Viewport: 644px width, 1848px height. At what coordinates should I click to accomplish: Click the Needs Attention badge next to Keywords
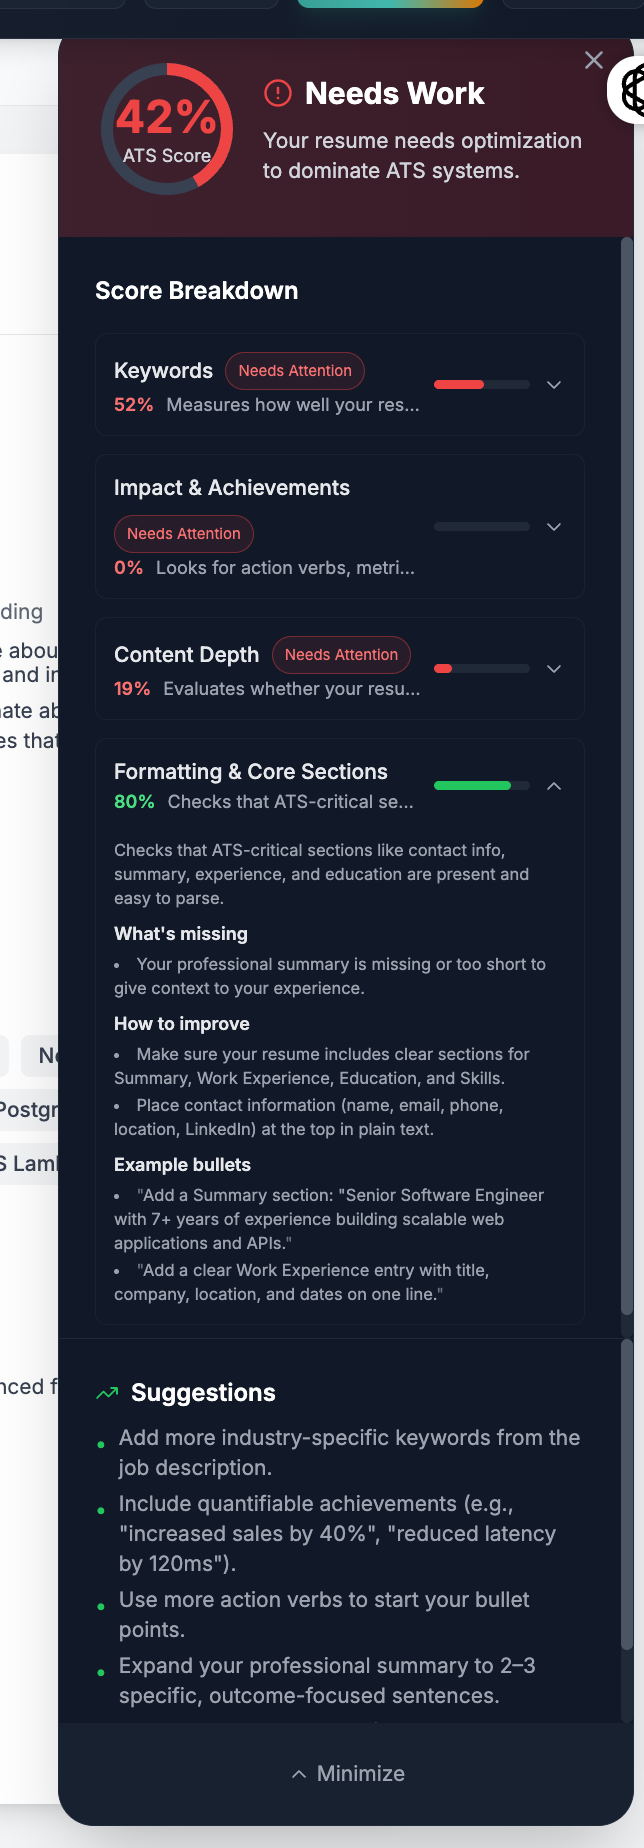[x=294, y=370]
